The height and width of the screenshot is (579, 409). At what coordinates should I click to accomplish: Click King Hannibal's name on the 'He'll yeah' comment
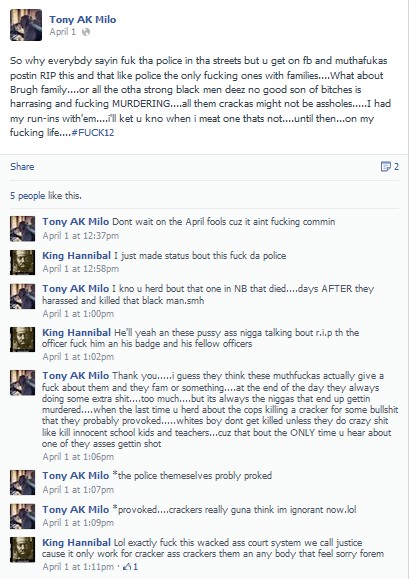pos(76,332)
